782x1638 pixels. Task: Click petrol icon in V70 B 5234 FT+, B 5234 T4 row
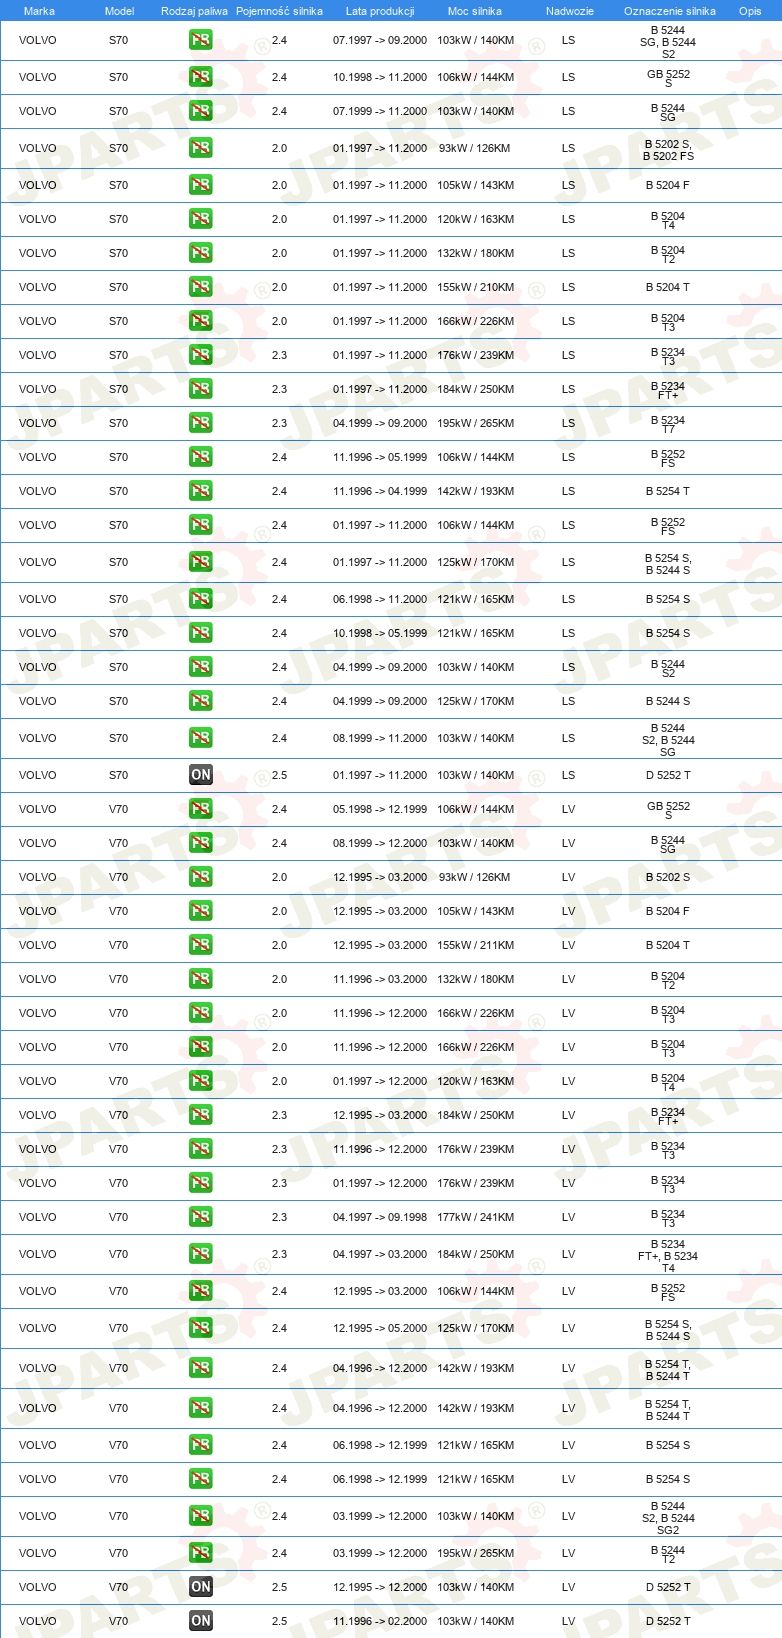pos(201,1254)
